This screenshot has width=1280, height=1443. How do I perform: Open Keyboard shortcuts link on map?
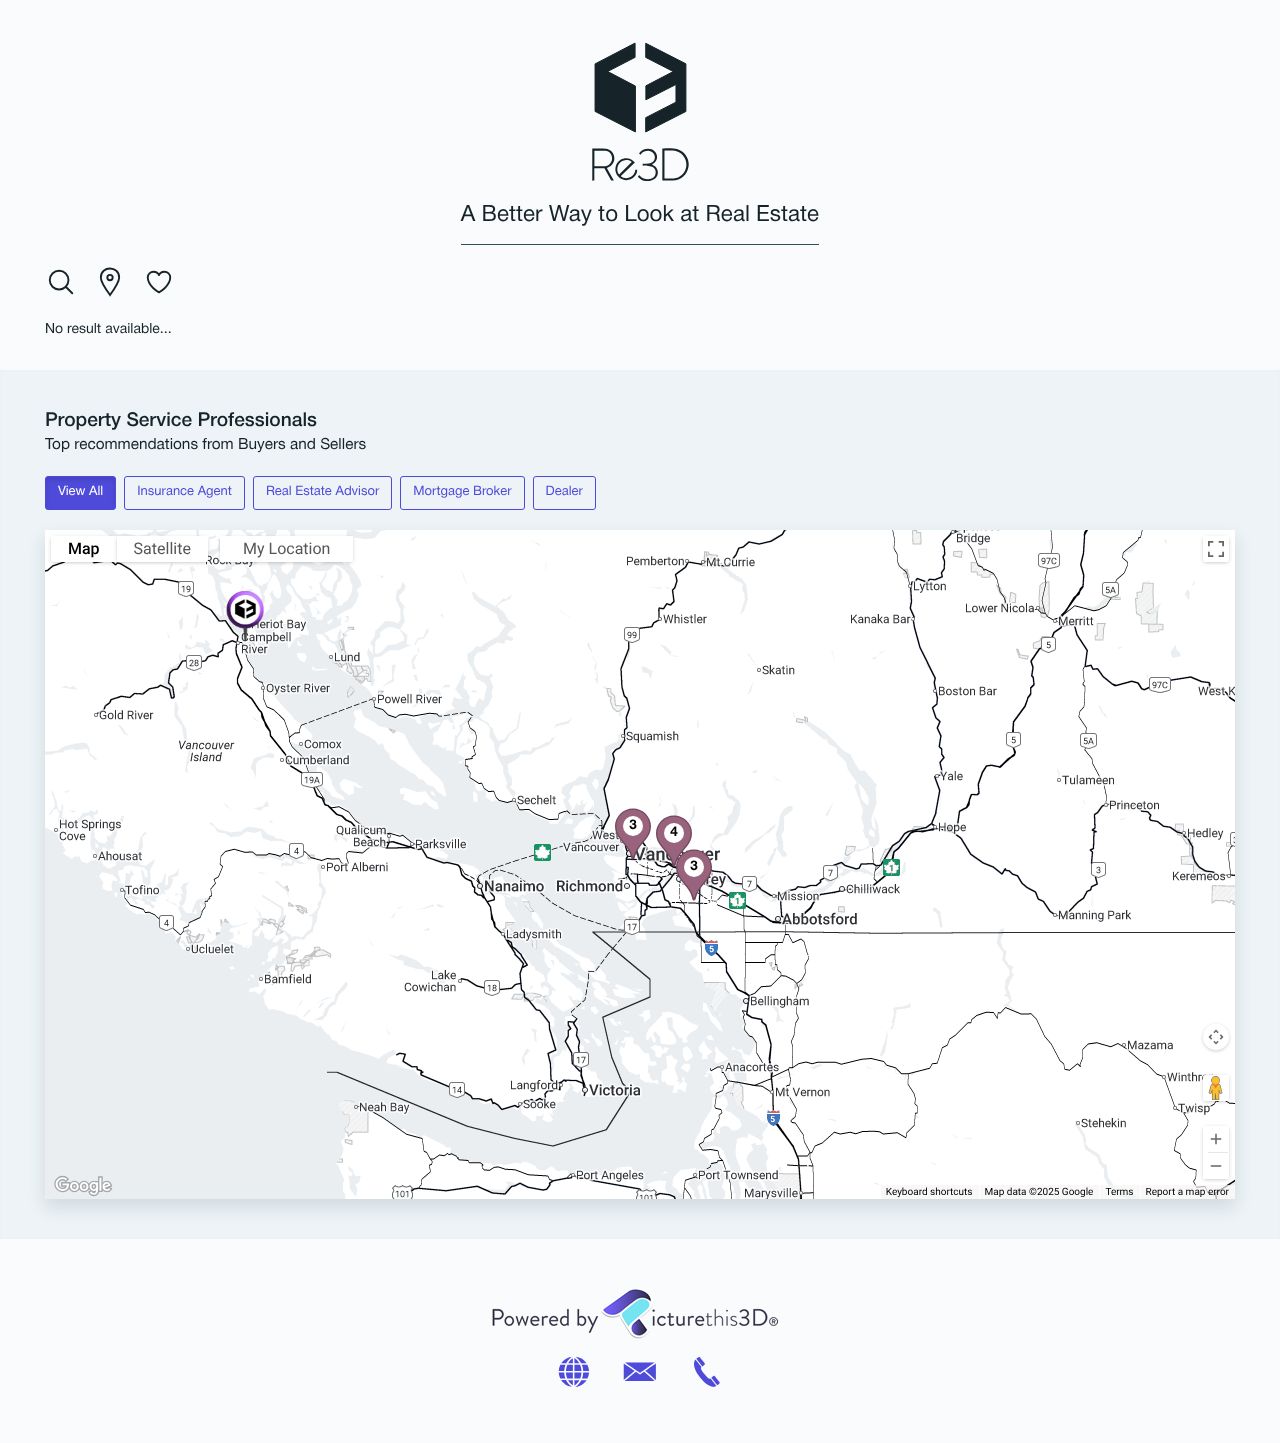click(x=929, y=1192)
